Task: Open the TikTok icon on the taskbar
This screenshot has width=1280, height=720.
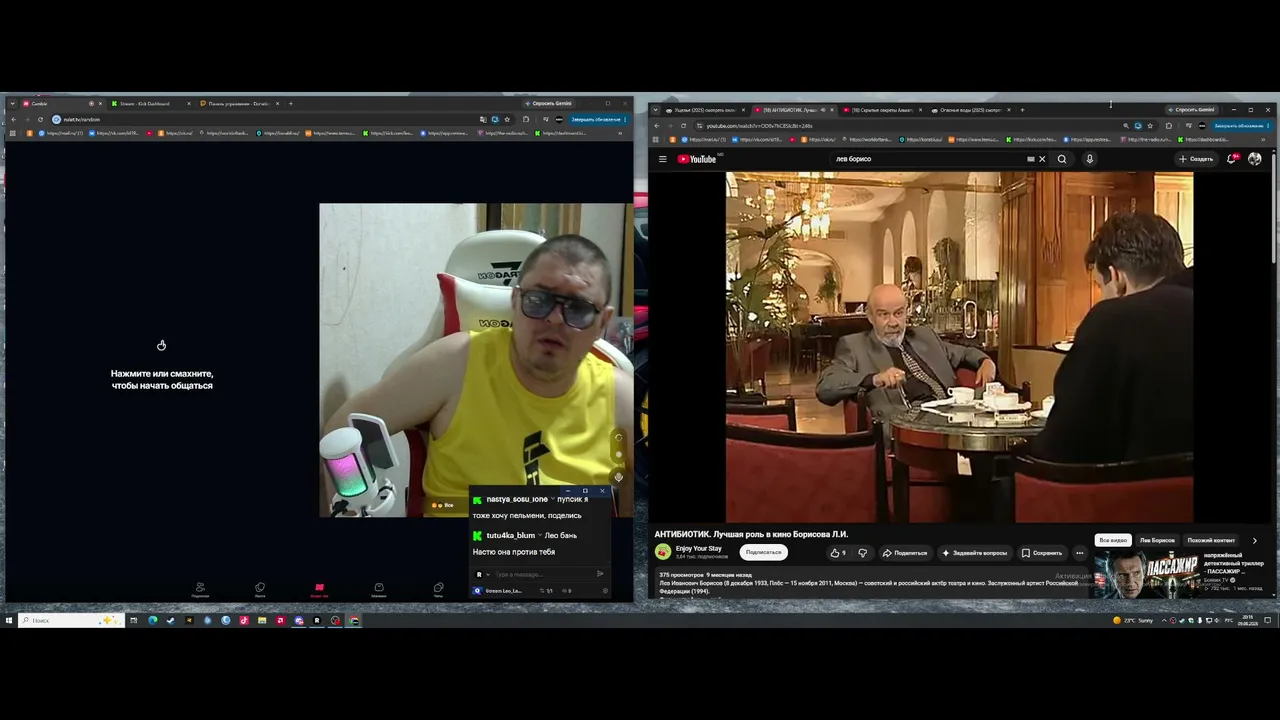Action: click(x=244, y=620)
